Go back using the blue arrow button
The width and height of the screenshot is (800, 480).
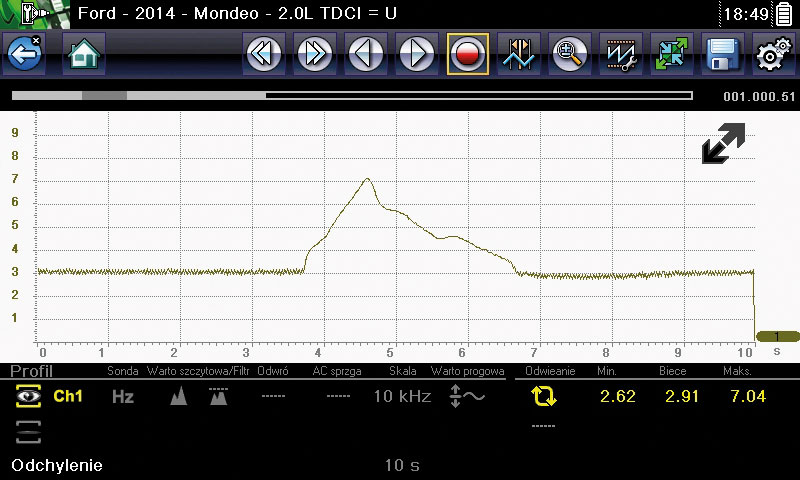click(x=23, y=54)
